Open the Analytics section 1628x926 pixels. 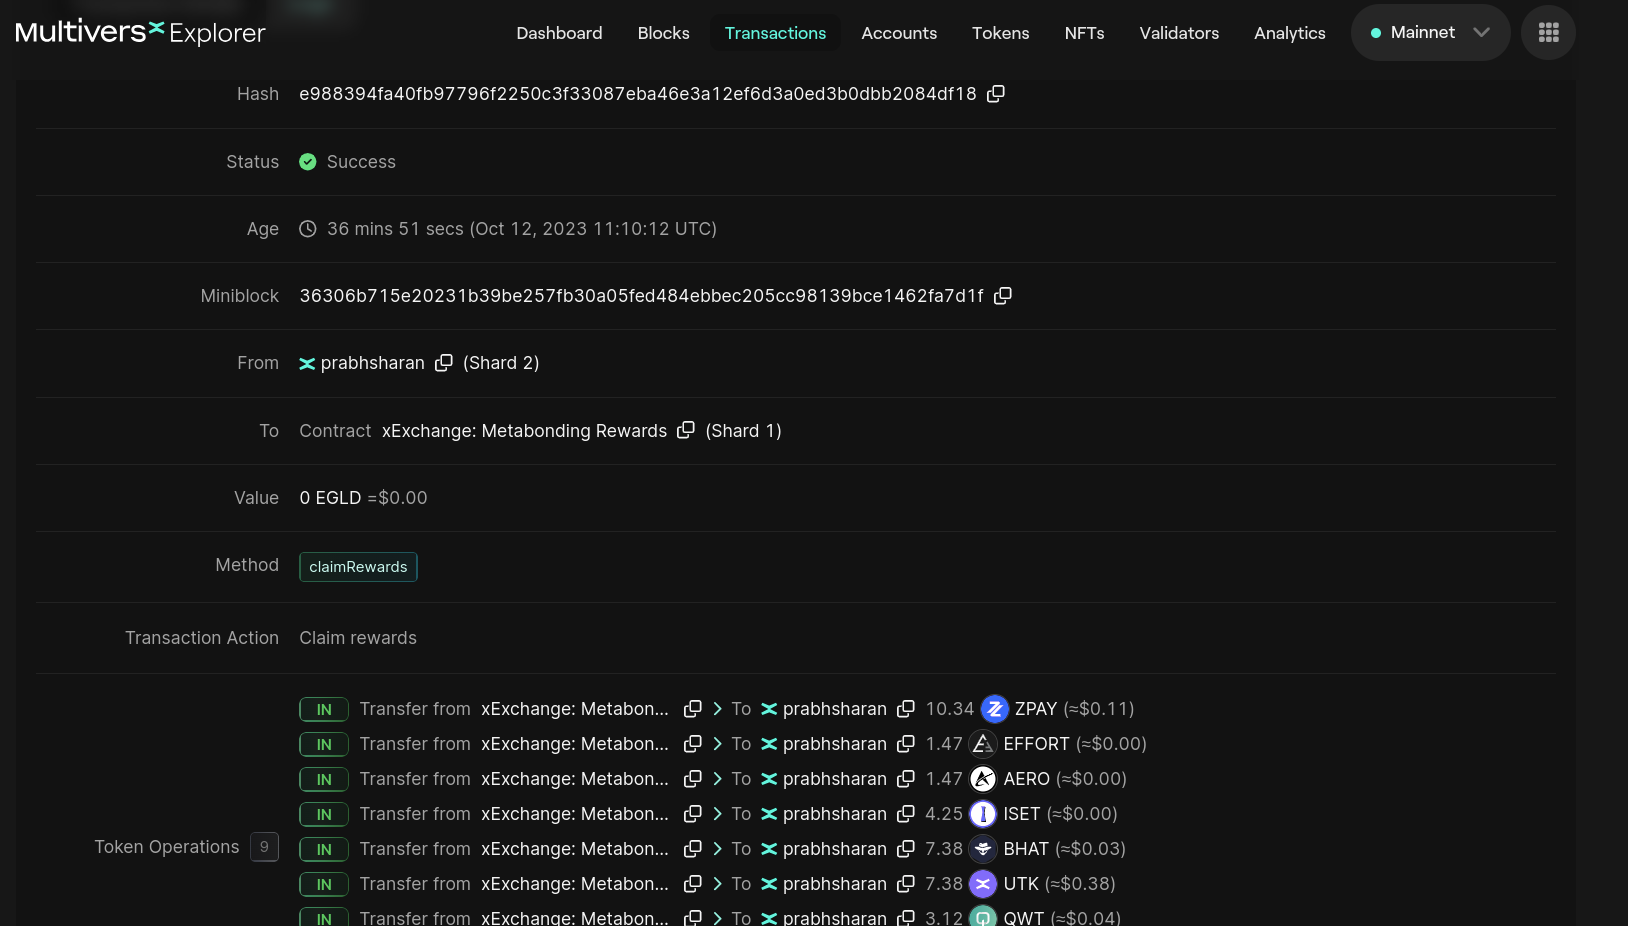(x=1289, y=33)
